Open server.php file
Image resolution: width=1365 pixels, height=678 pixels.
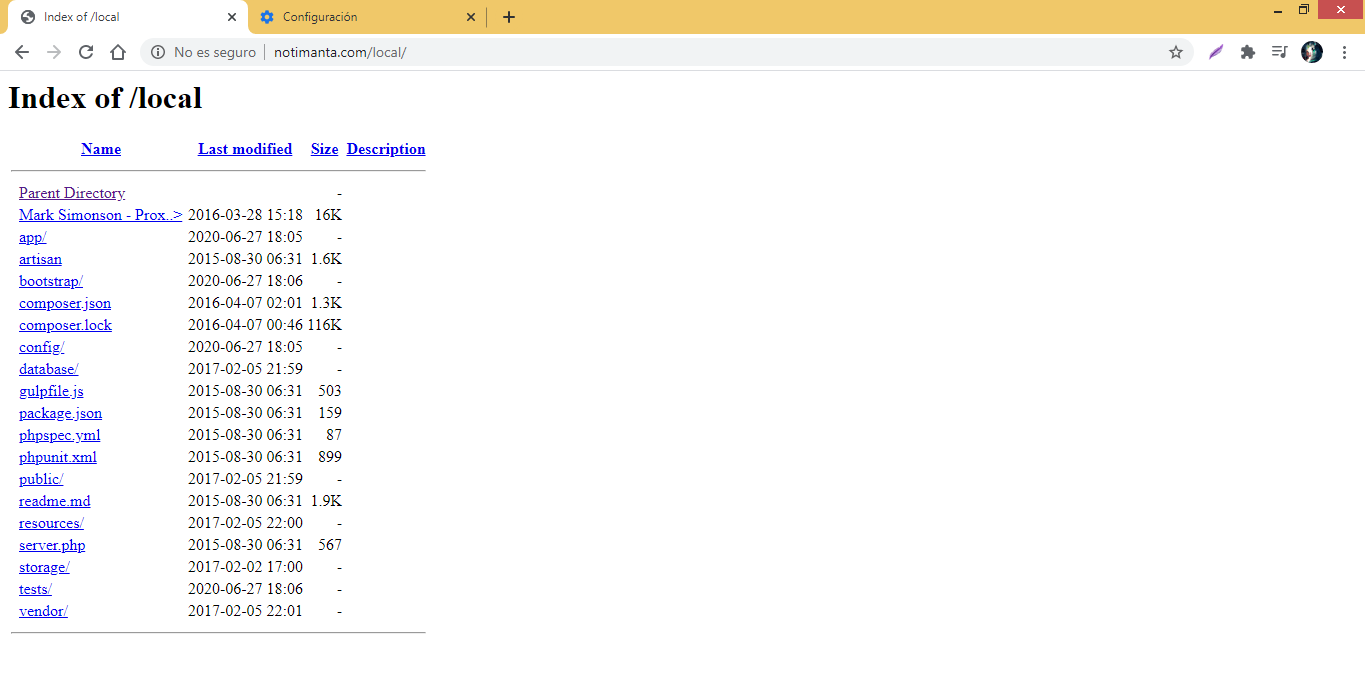pos(52,545)
